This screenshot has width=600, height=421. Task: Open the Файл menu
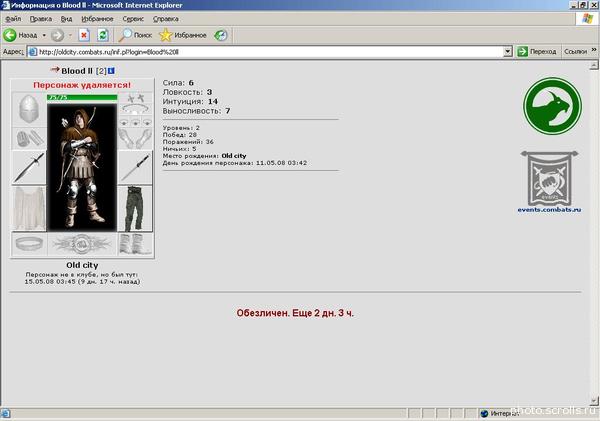[13, 19]
